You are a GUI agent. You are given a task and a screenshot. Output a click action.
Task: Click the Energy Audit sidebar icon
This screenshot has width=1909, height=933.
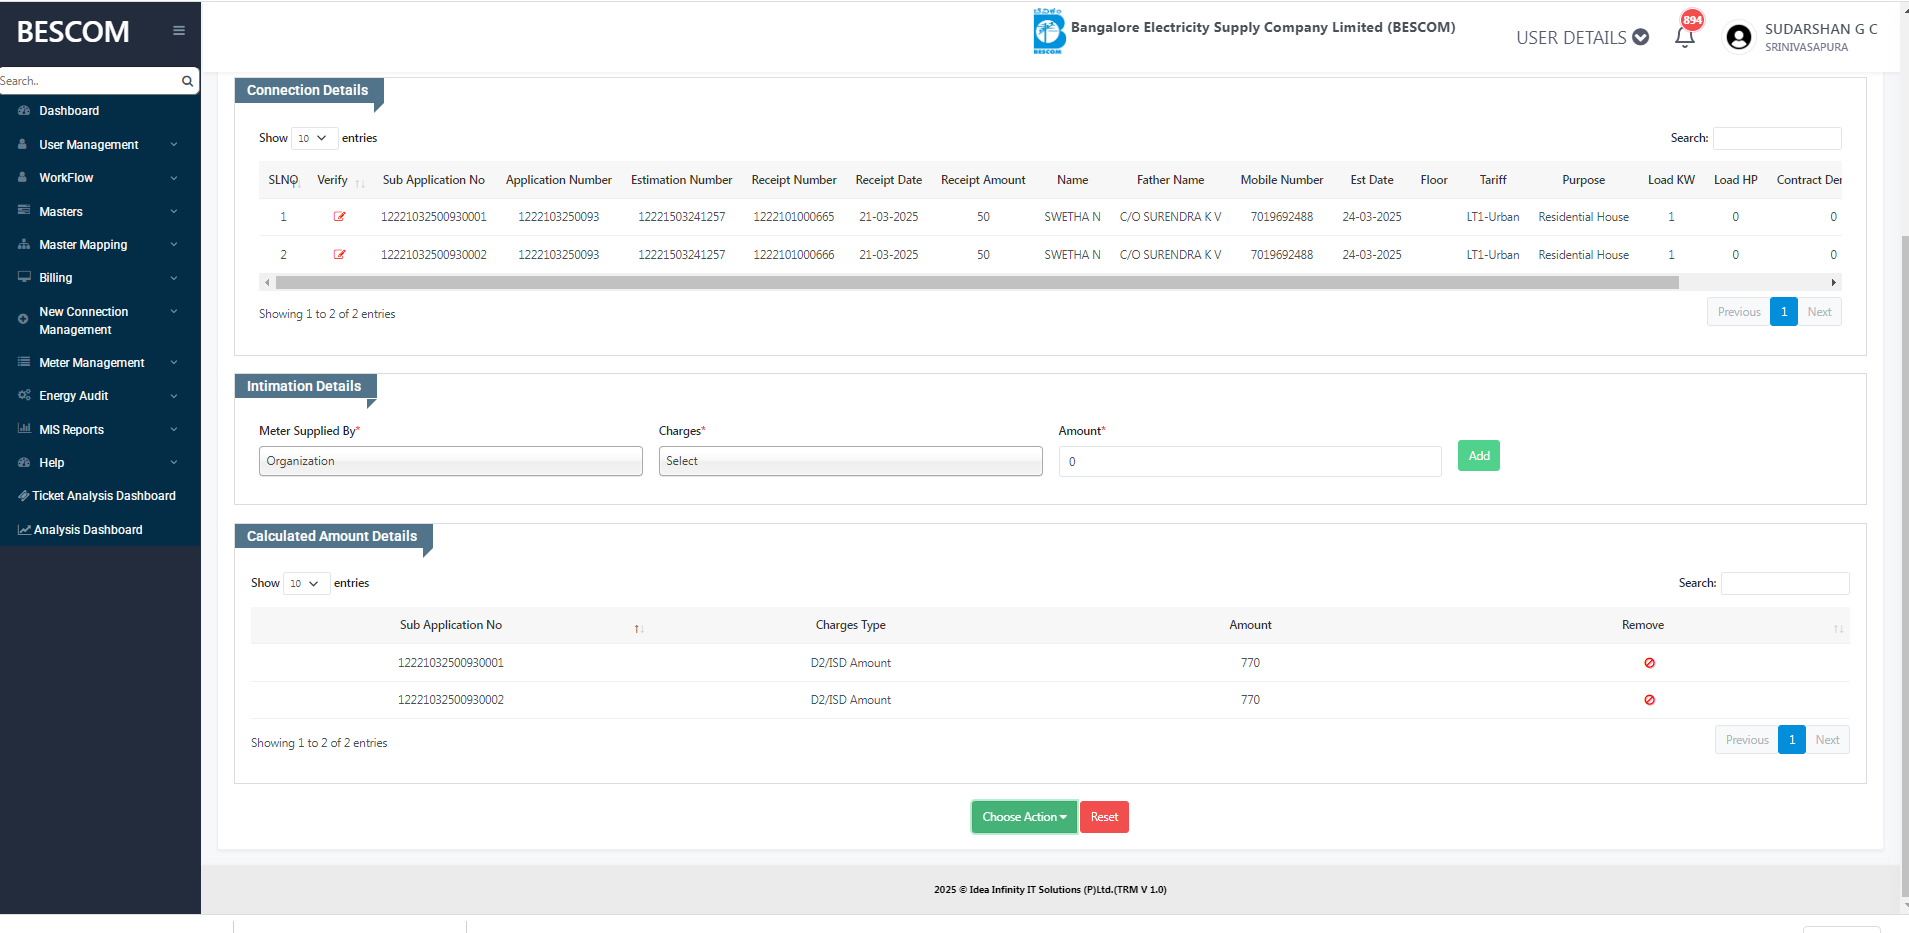24,395
